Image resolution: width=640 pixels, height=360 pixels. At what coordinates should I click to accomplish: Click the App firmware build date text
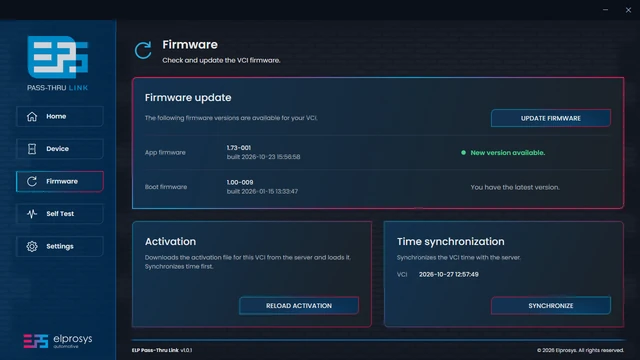pos(263,157)
